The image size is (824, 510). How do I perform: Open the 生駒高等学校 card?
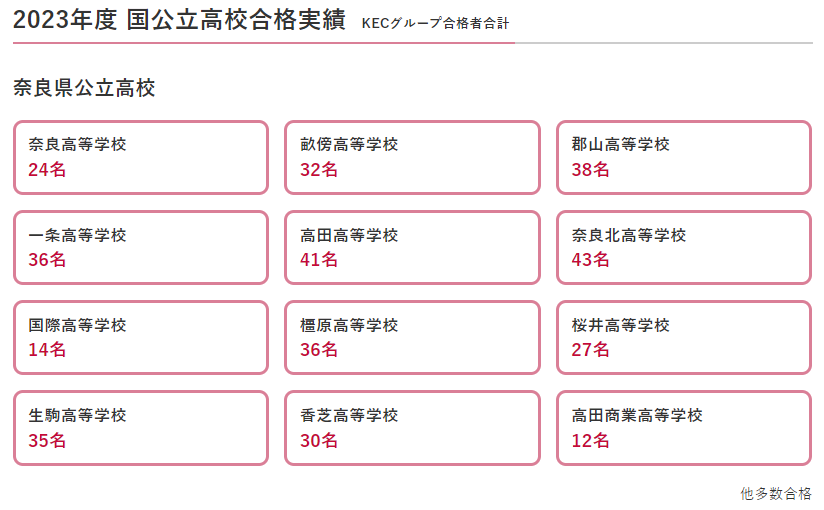[x=141, y=428]
